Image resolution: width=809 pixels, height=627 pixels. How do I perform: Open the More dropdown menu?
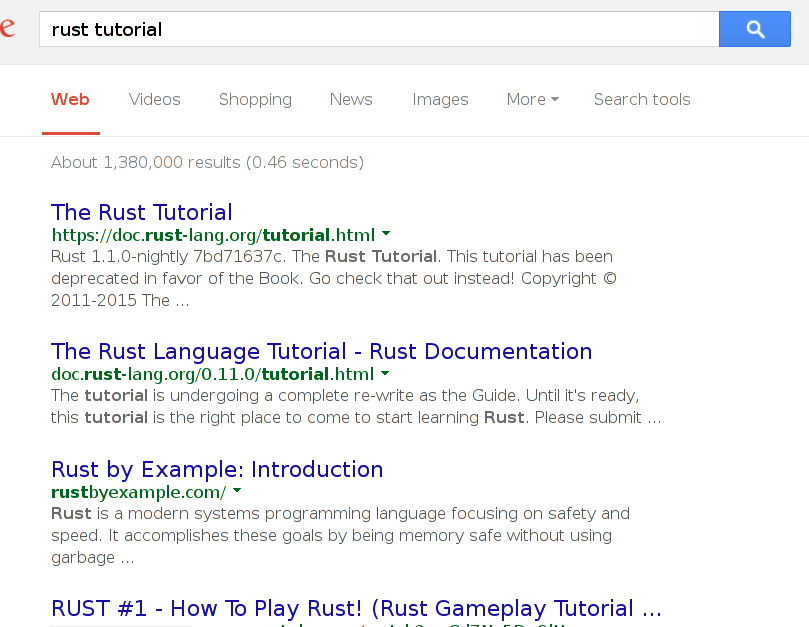click(531, 99)
